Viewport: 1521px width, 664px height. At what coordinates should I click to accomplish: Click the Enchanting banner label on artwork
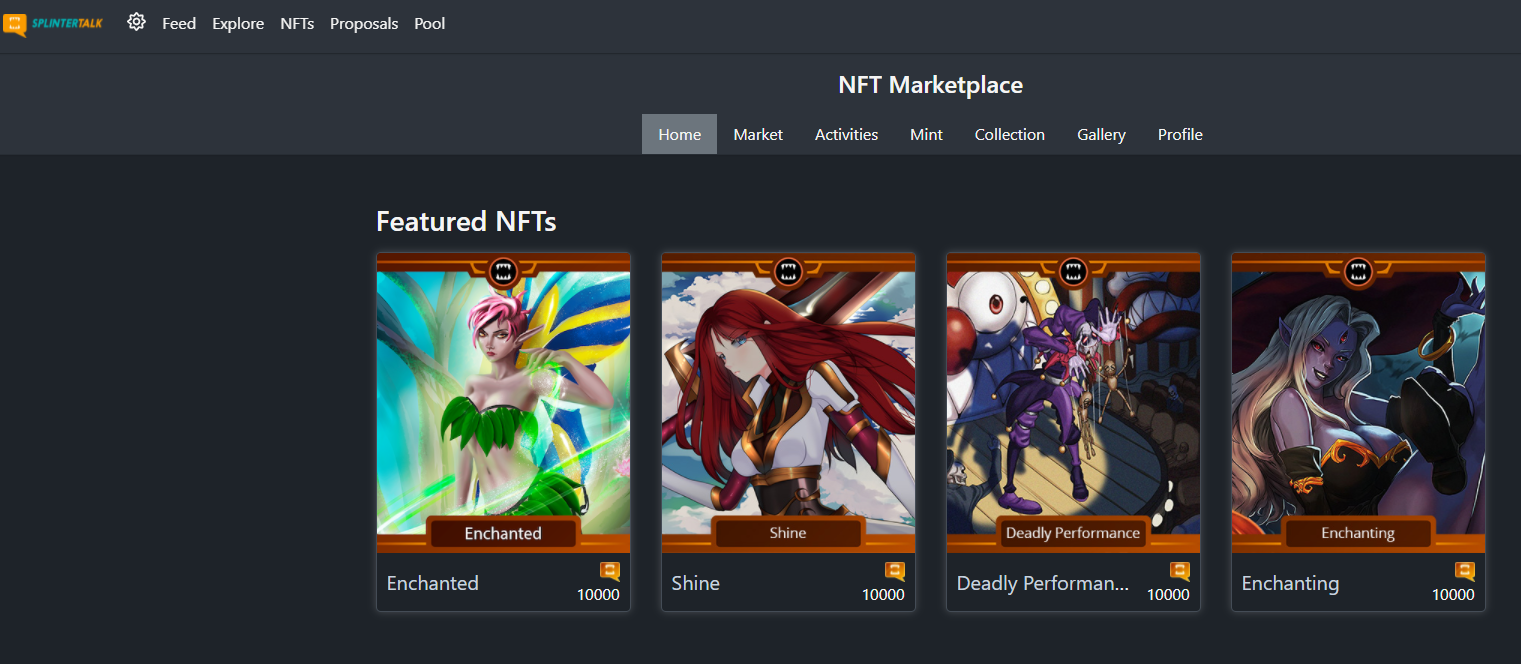coord(1358,533)
